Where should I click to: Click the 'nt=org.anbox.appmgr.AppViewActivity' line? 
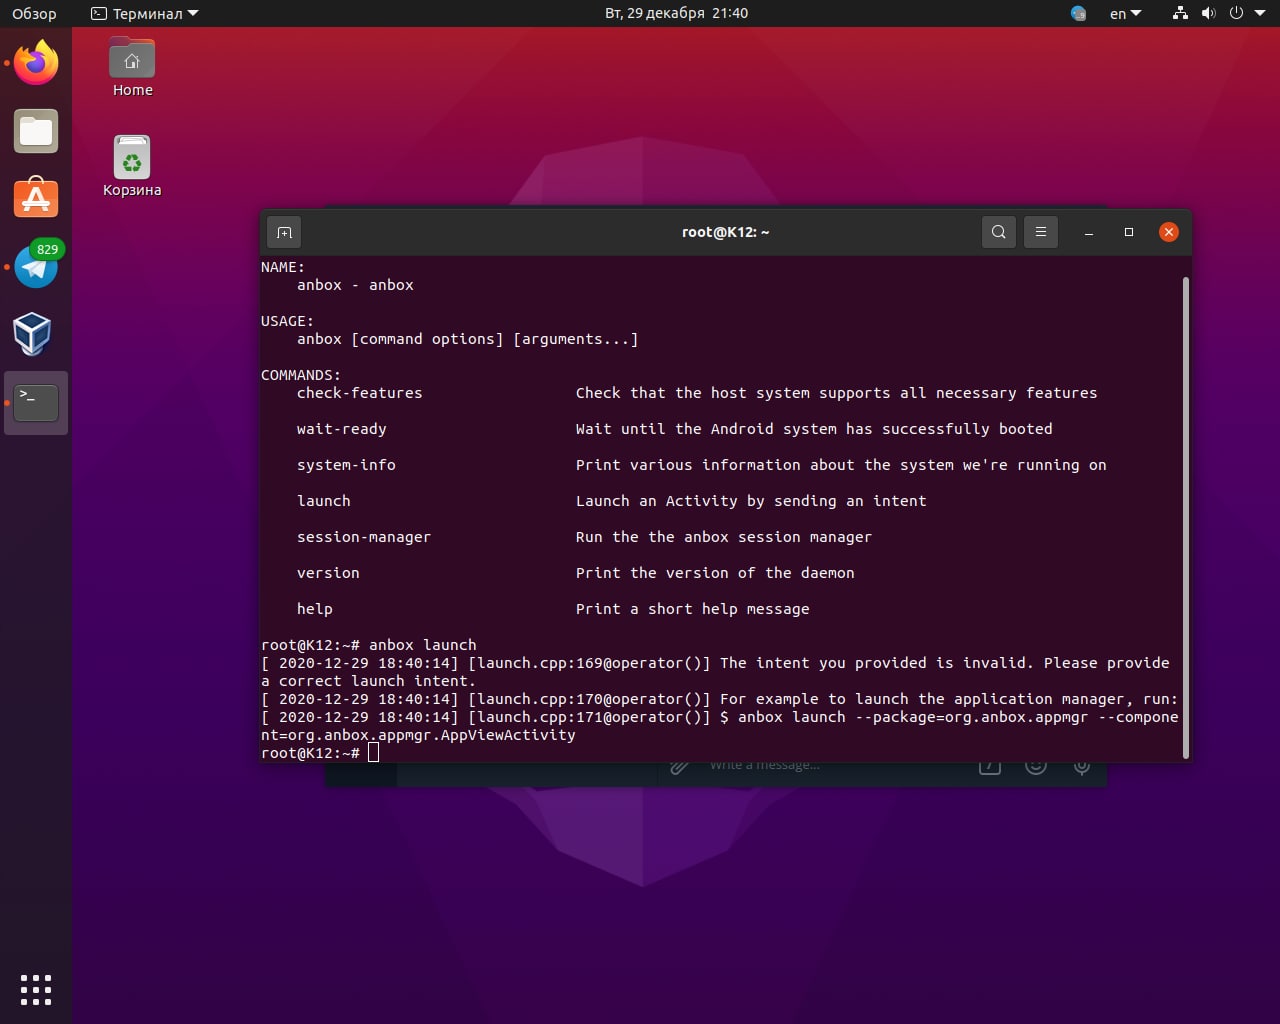(418, 735)
